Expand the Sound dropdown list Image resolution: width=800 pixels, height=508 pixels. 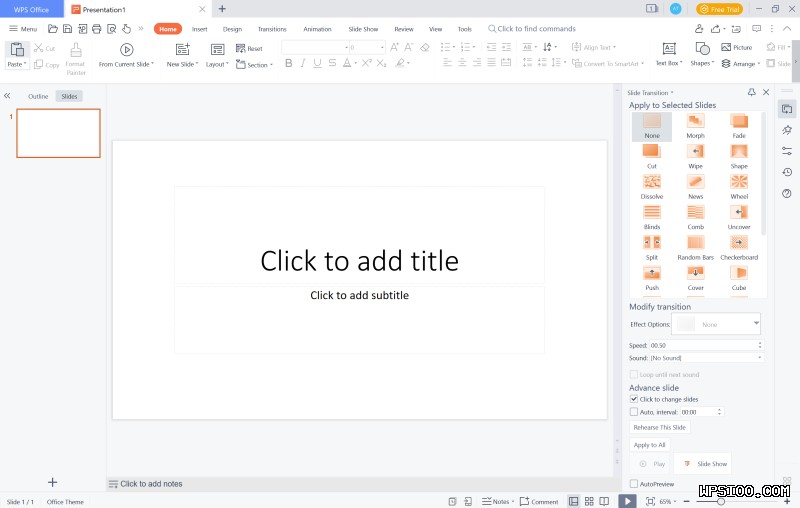pyautogui.click(x=706, y=357)
